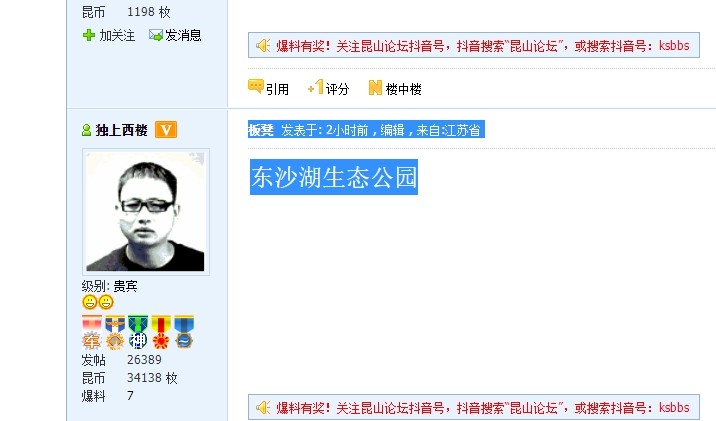
Task: Click the 楼中楼 N icon
Action: pyautogui.click(x=375, y=87)
